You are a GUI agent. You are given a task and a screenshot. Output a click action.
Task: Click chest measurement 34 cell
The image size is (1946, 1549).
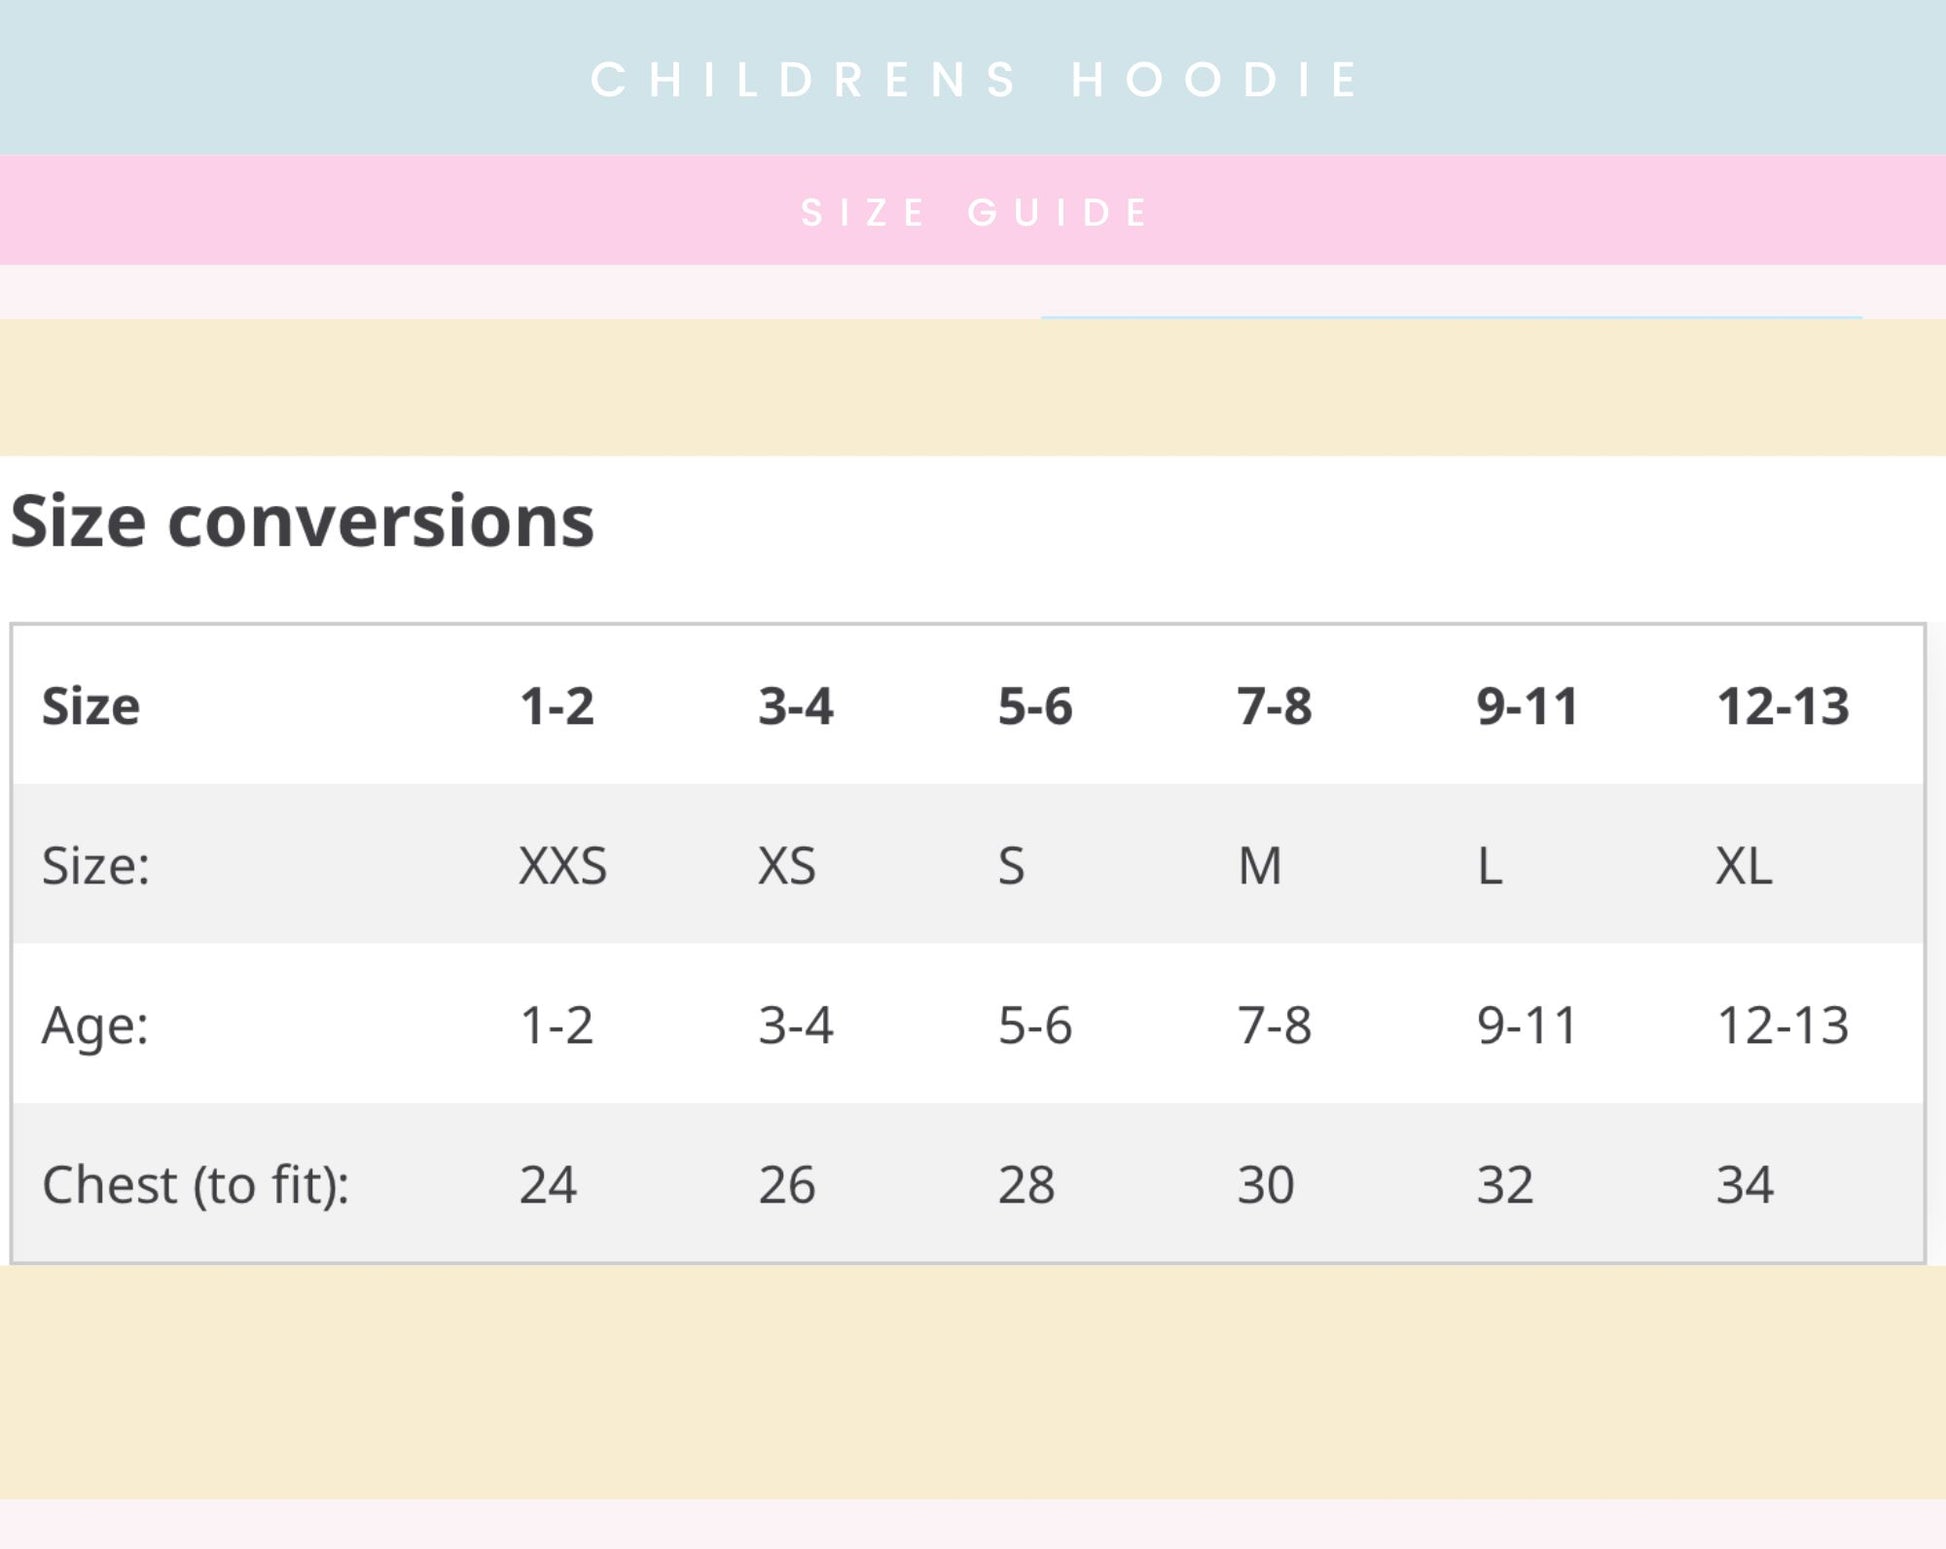click(1745, 1185)
